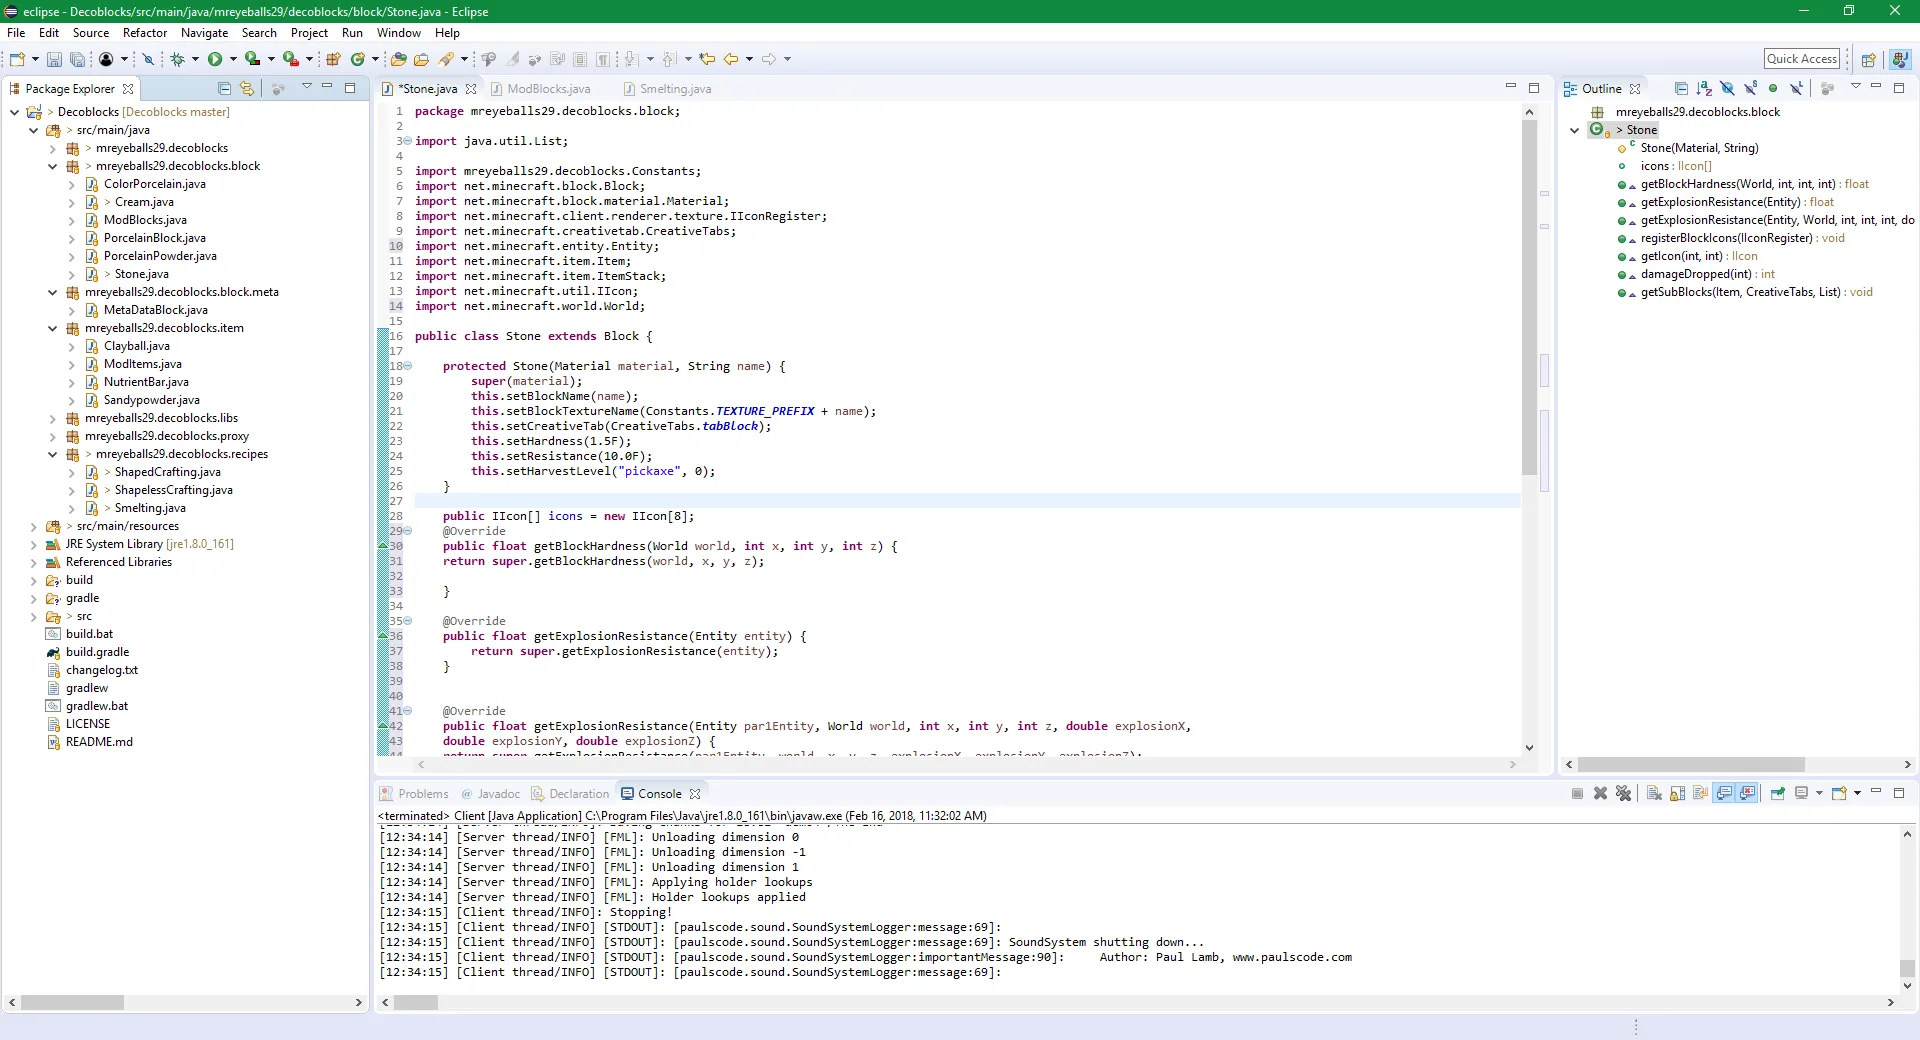The width and height of the screenshot is (1920, 1040).
Task: Open the Declaration view tab
Action: point(570,794)
